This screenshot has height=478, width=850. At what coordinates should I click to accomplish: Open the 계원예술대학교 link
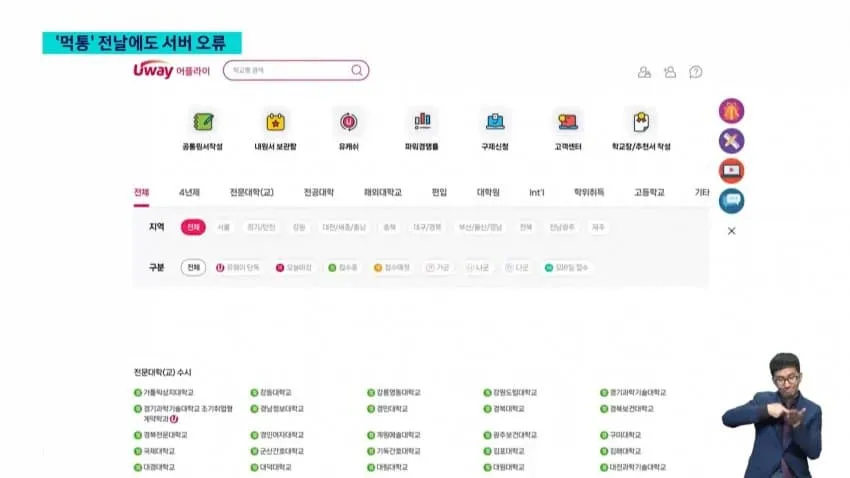coord(398,435)
